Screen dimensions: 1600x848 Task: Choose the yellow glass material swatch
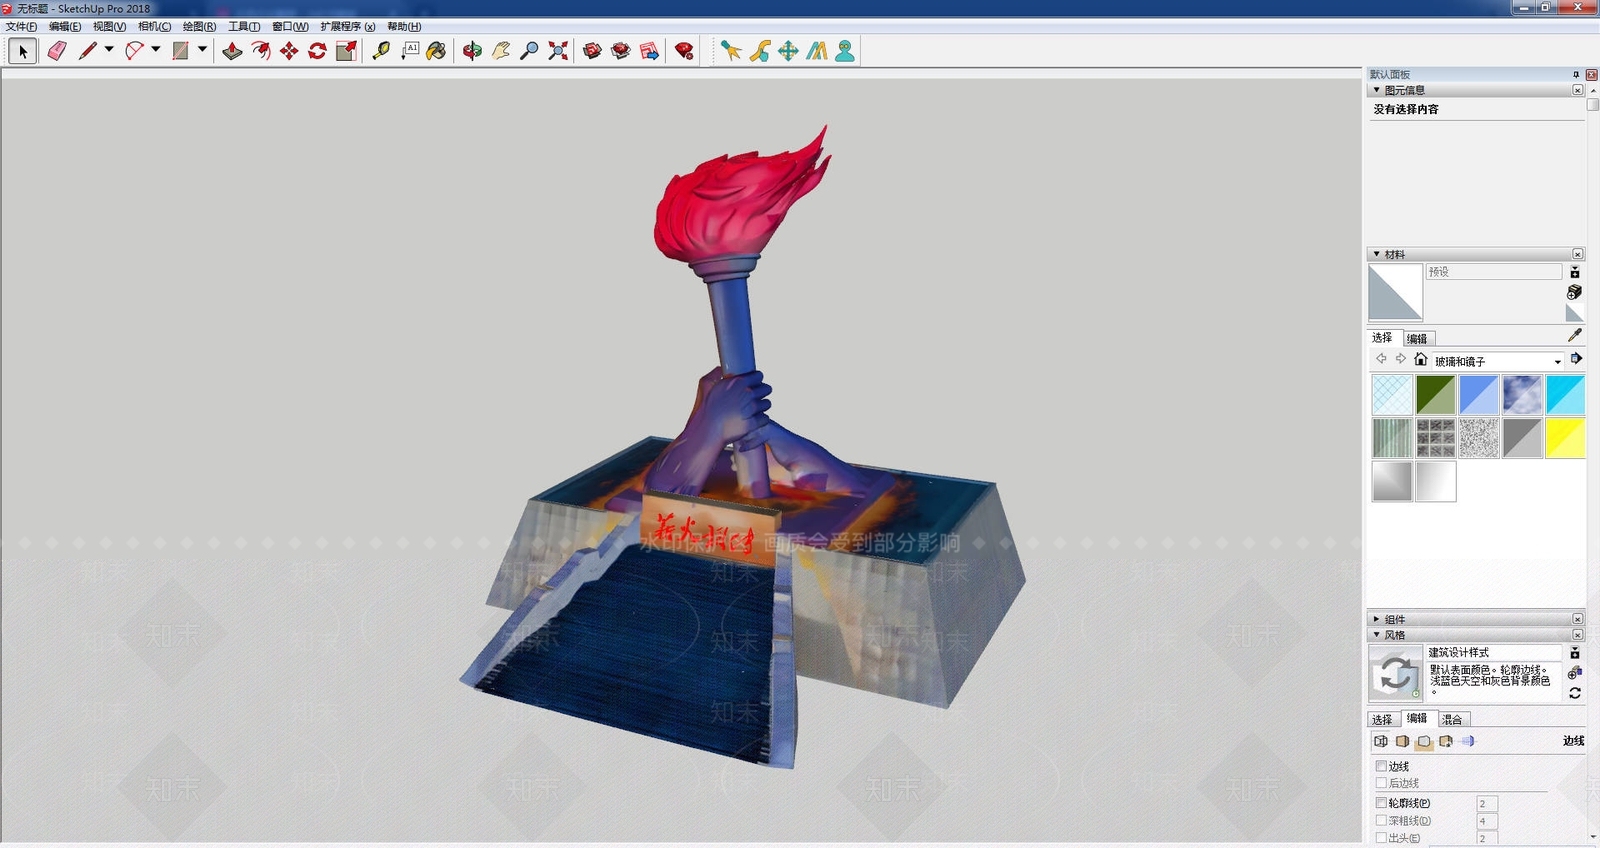tap(1565, 438)
